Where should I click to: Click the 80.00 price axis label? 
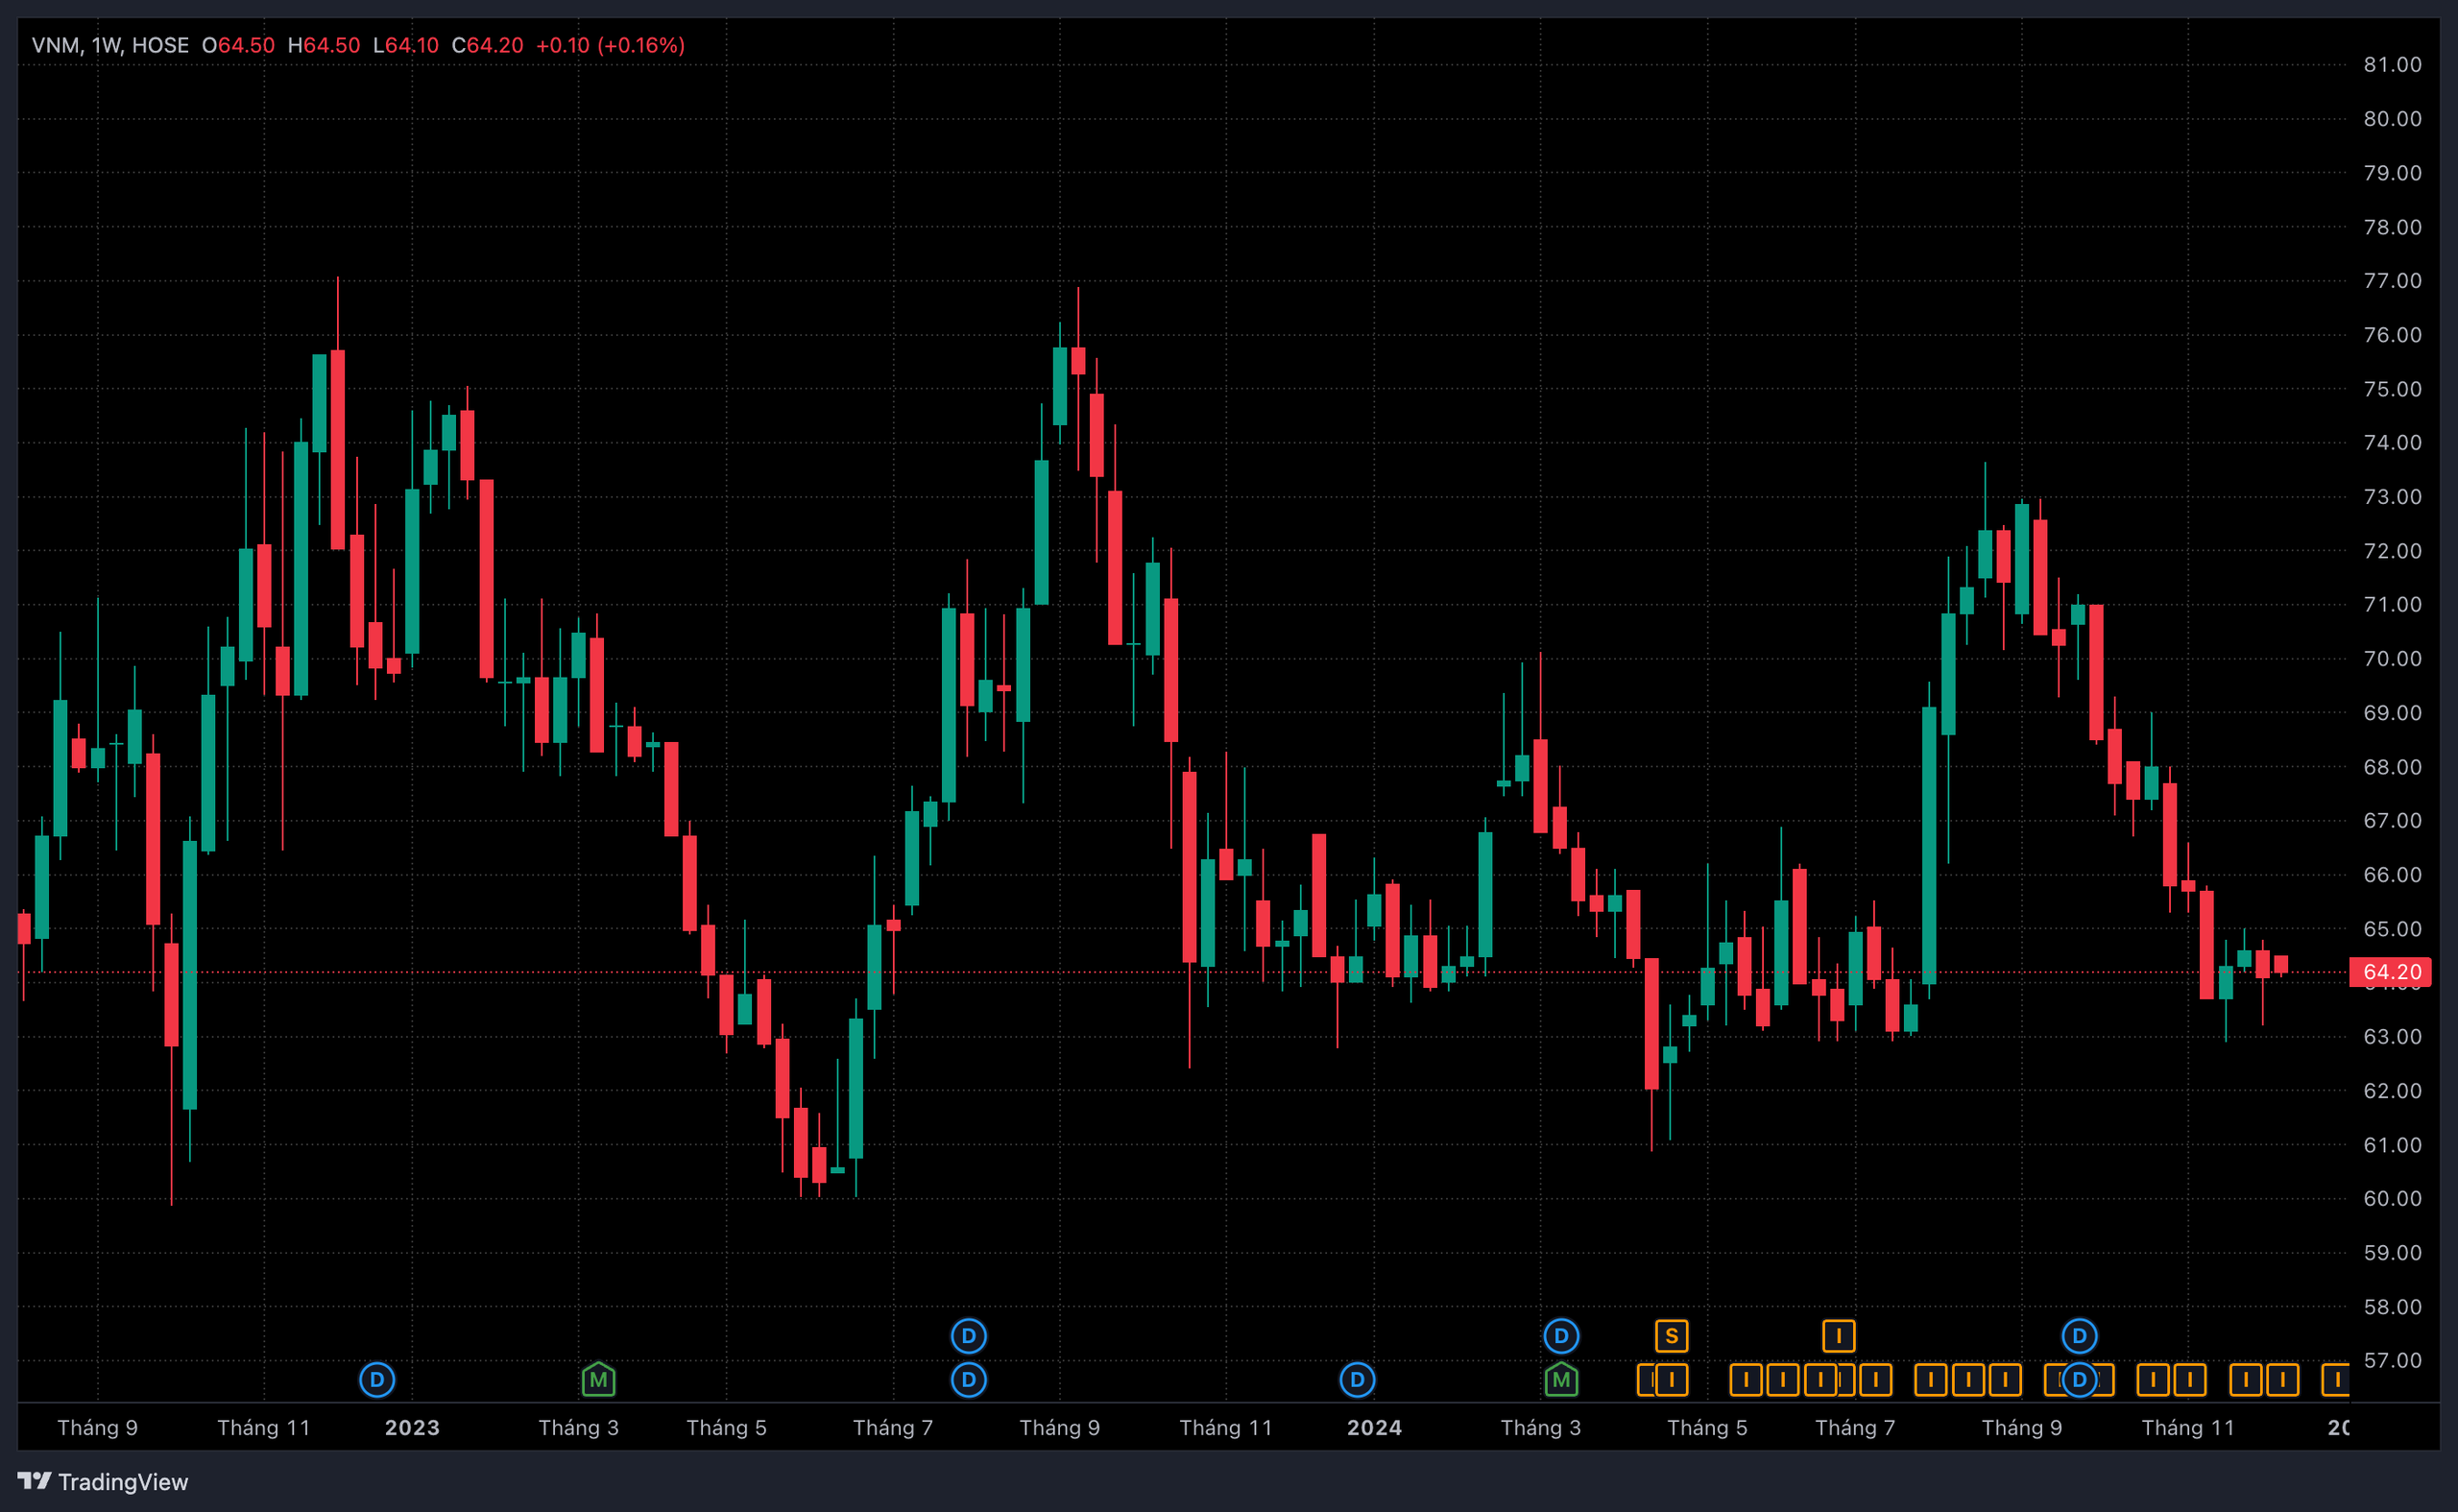(x=2392, y=119)
